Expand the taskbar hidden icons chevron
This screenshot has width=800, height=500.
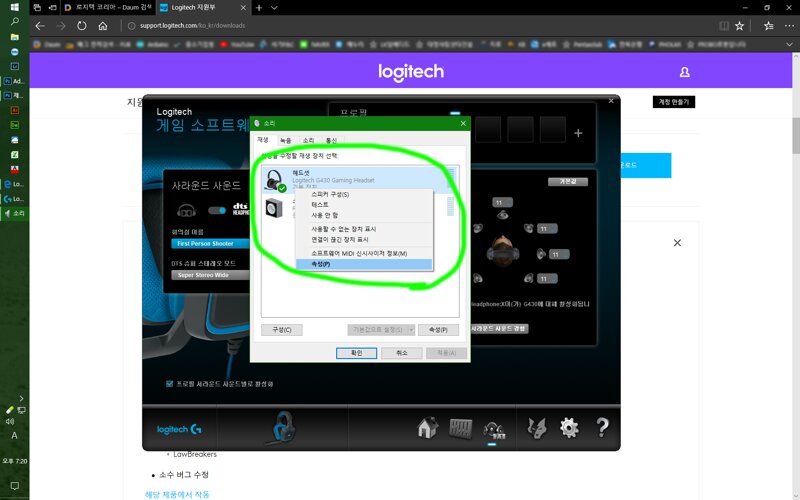(21, 398)
